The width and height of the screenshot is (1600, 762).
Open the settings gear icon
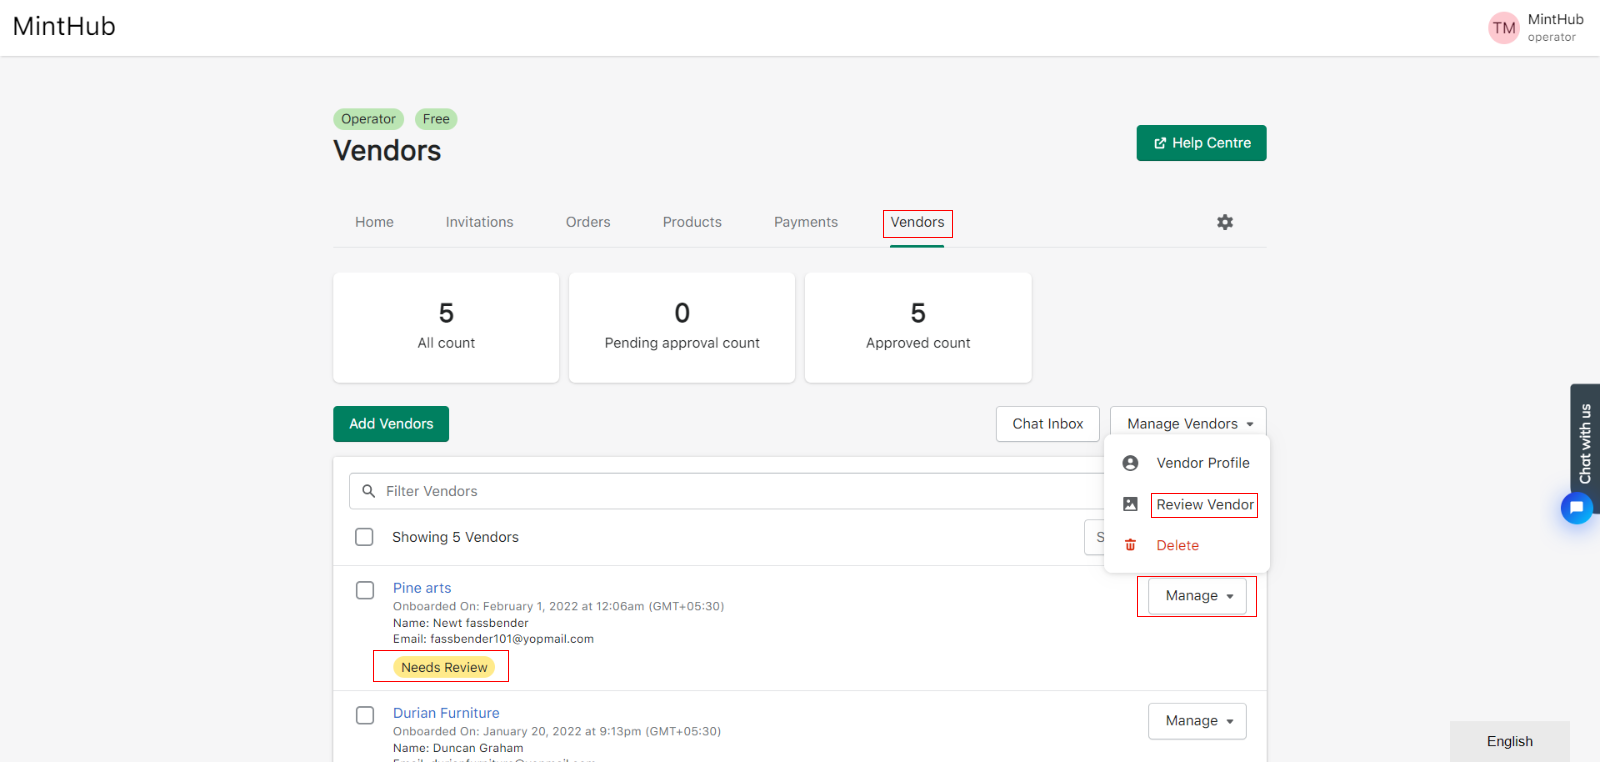tap(1225, 222)
